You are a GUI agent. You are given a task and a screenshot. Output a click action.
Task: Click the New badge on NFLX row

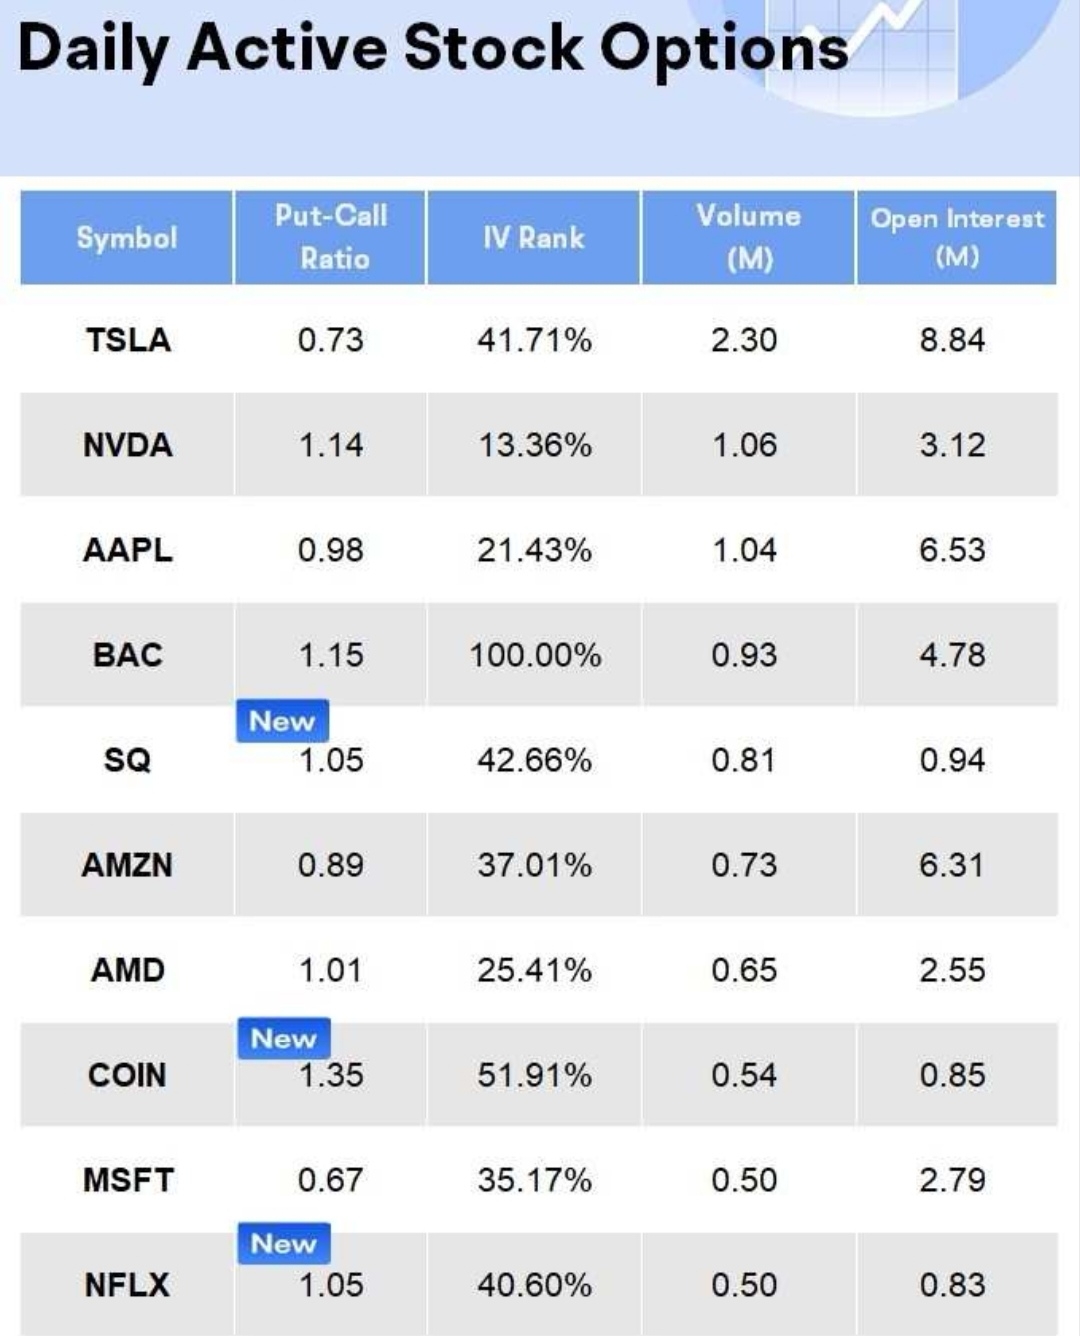[x=283, y=1244]
